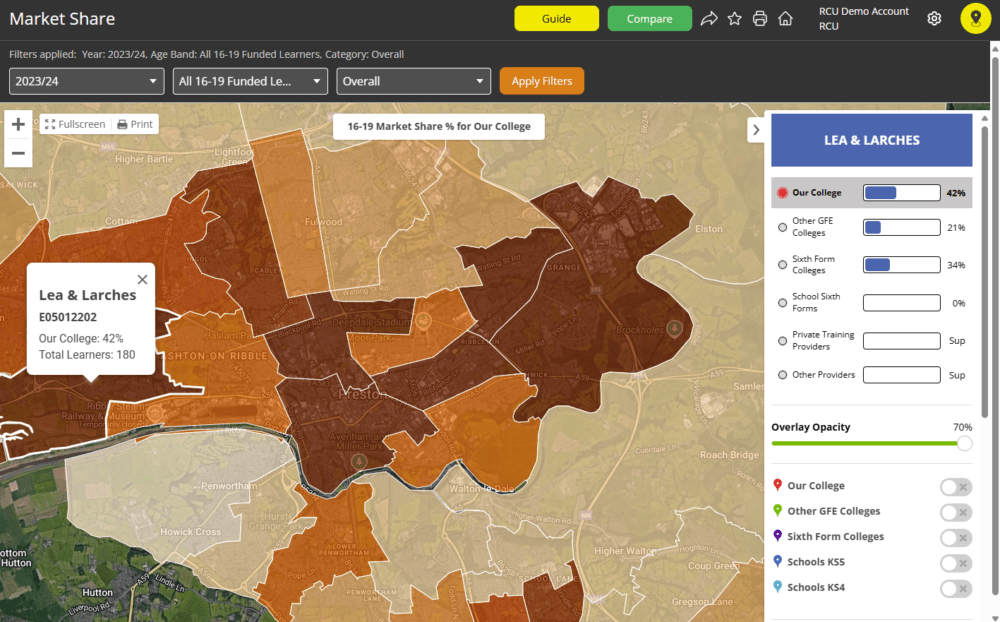
Task: Click the print icon in header
Action: tap(760, 19)
